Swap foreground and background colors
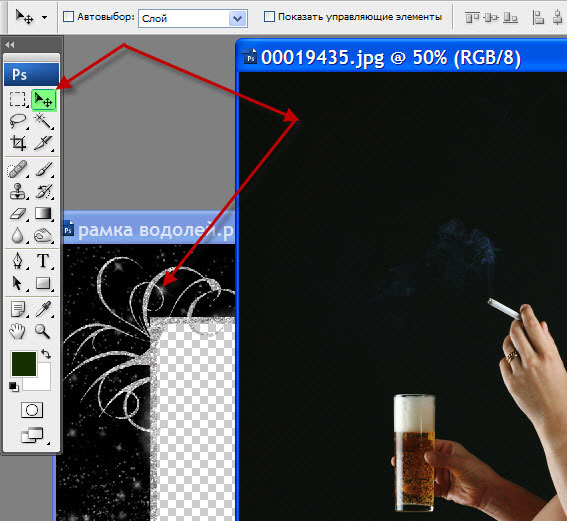This screenshot has width=567, height=521. click(x=46, y=354)
